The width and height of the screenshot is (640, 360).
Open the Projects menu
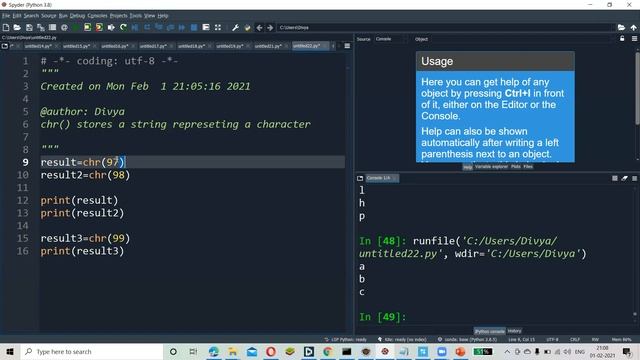coord(118,16)
